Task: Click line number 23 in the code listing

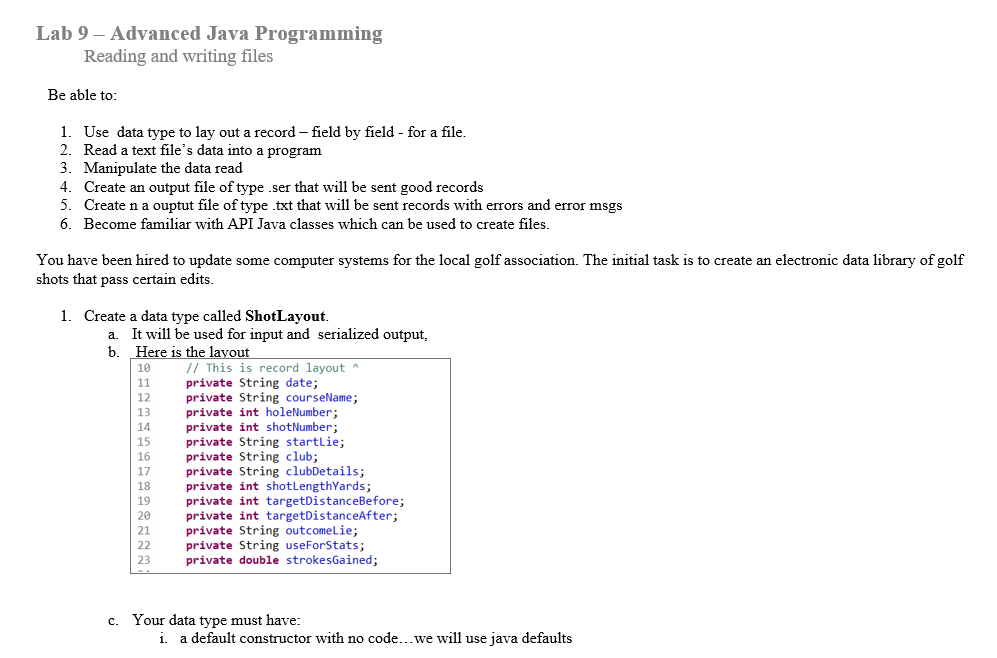Action: tap(144, 560)
